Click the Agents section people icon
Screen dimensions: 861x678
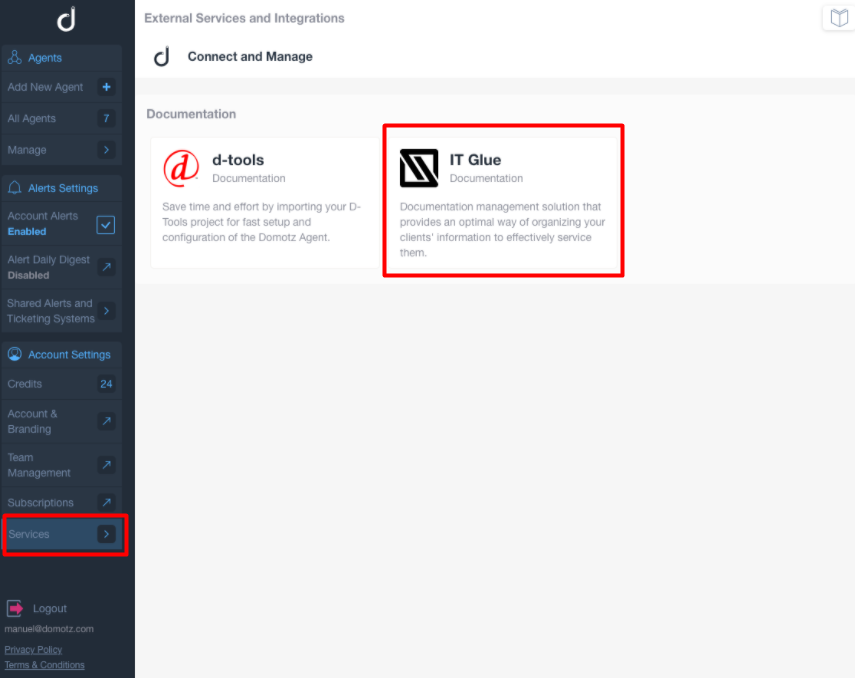(x=14, y=56)
